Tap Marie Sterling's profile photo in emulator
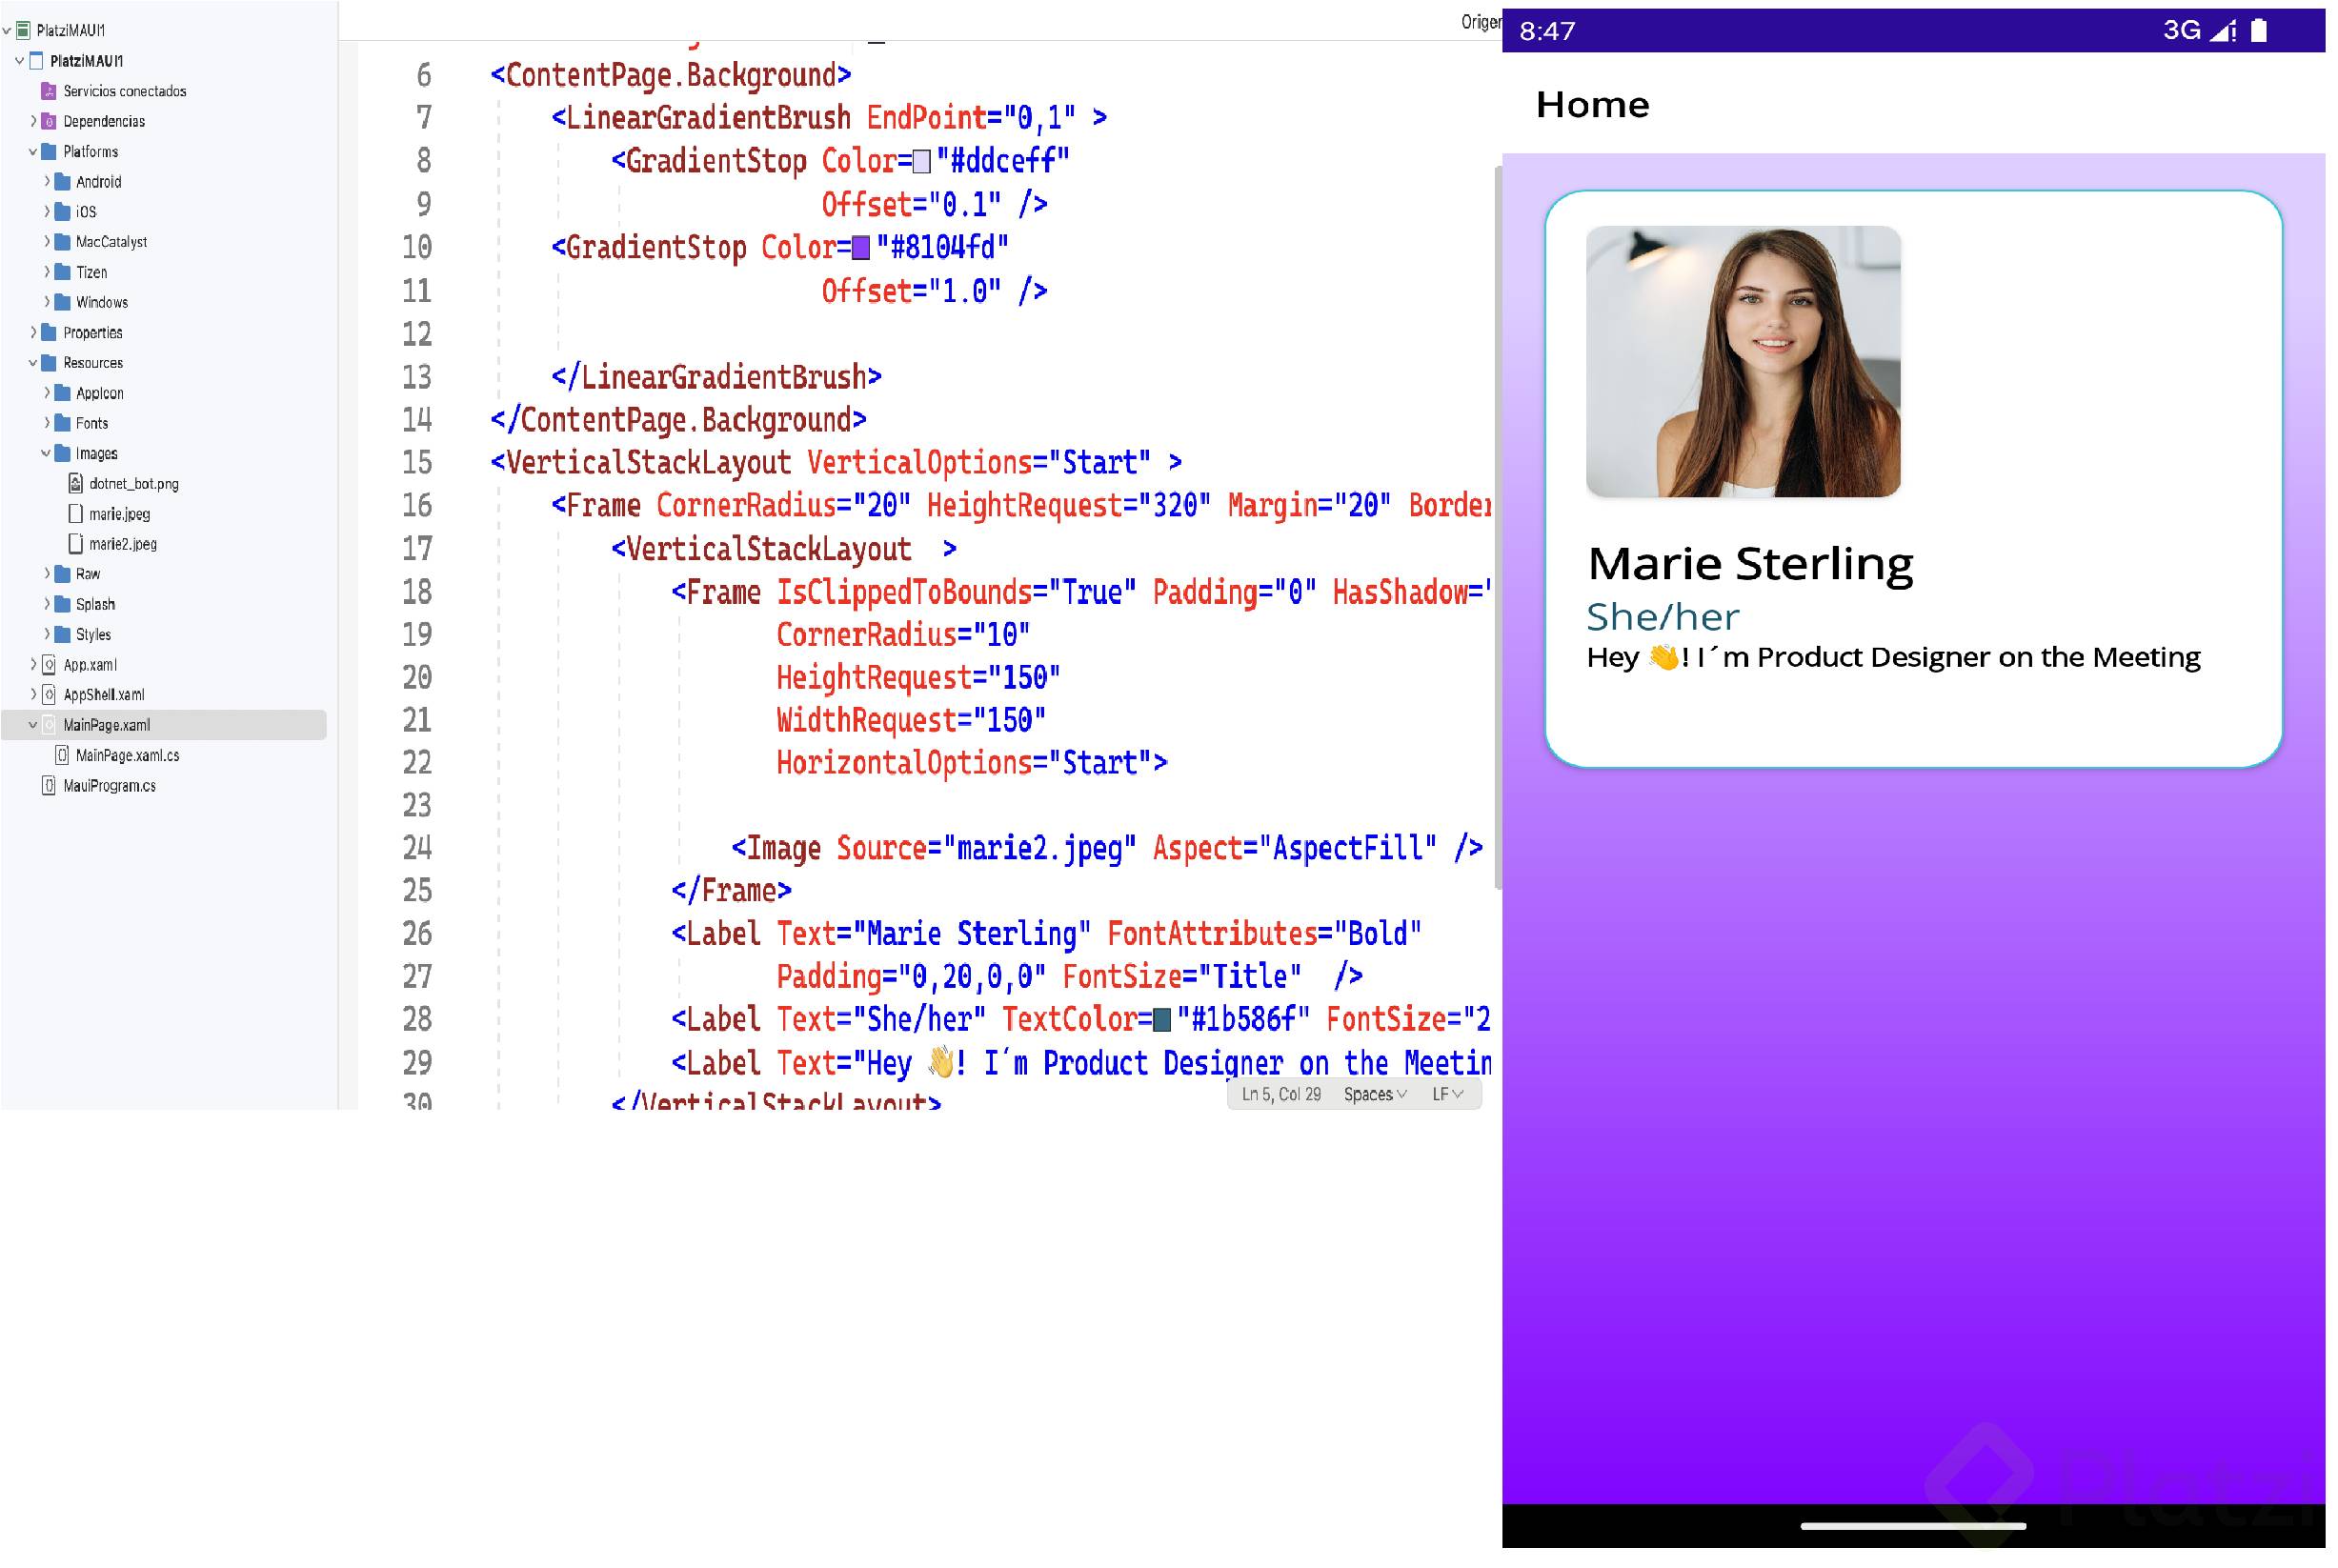Viewport: 2338px width, 1568px height. tap(1743, 362)
